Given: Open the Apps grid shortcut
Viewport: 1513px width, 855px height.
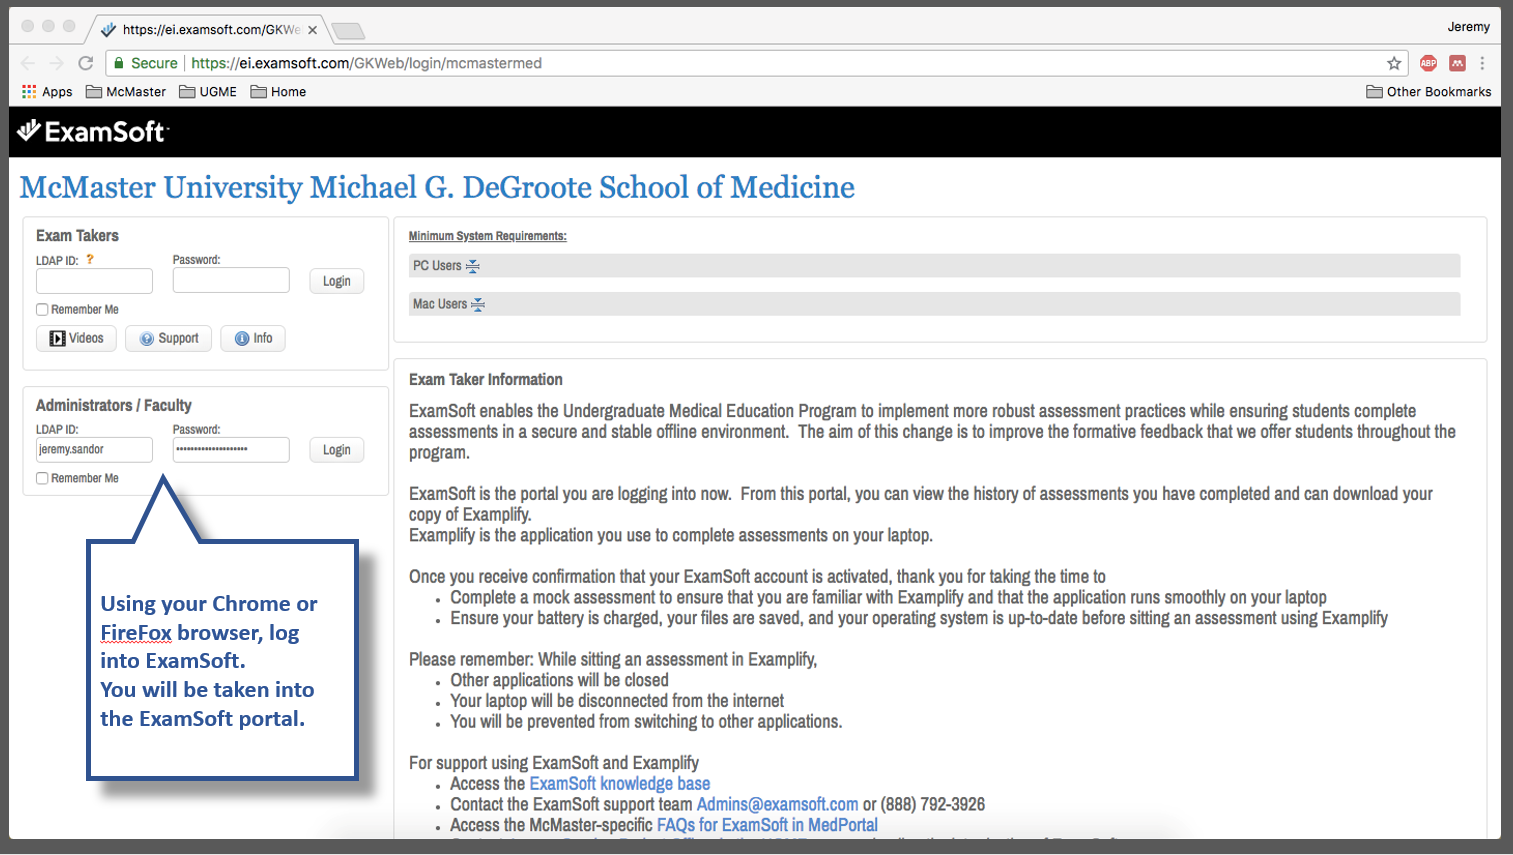Looking at the screenshot, I should pos(47,91).
